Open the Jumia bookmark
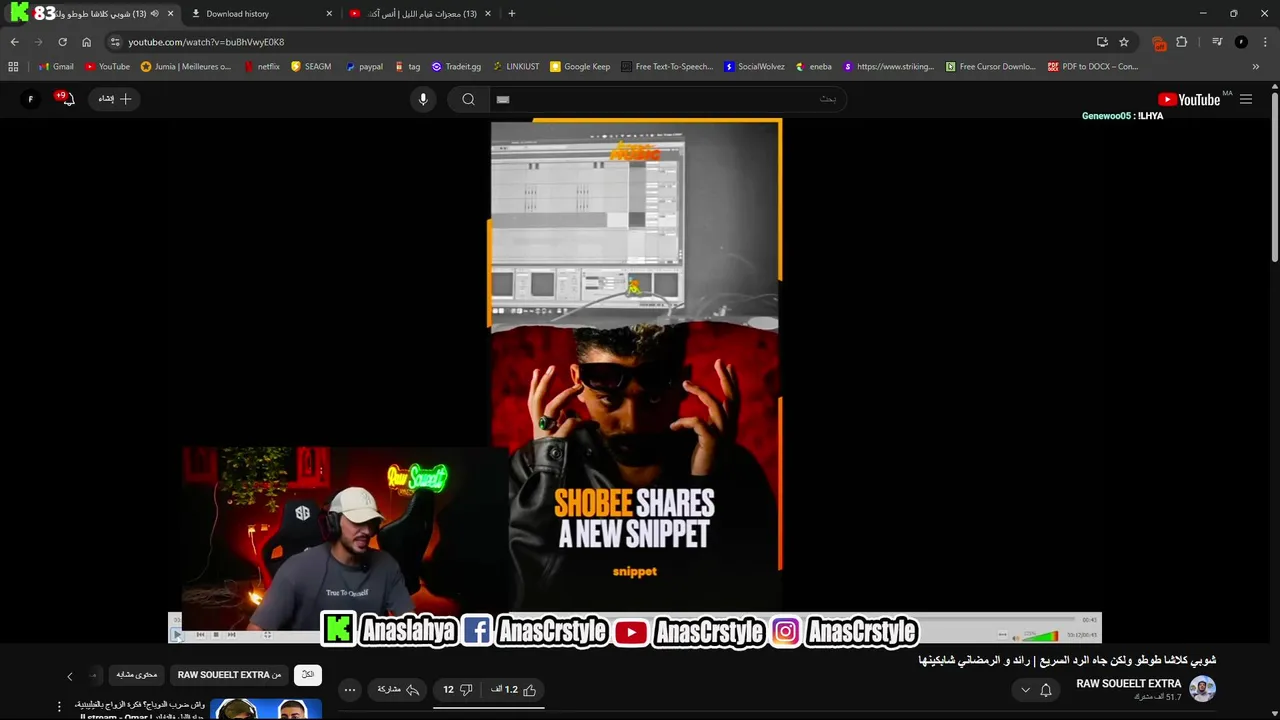This screenshot has width=1280, height=720. coord(186,67)
